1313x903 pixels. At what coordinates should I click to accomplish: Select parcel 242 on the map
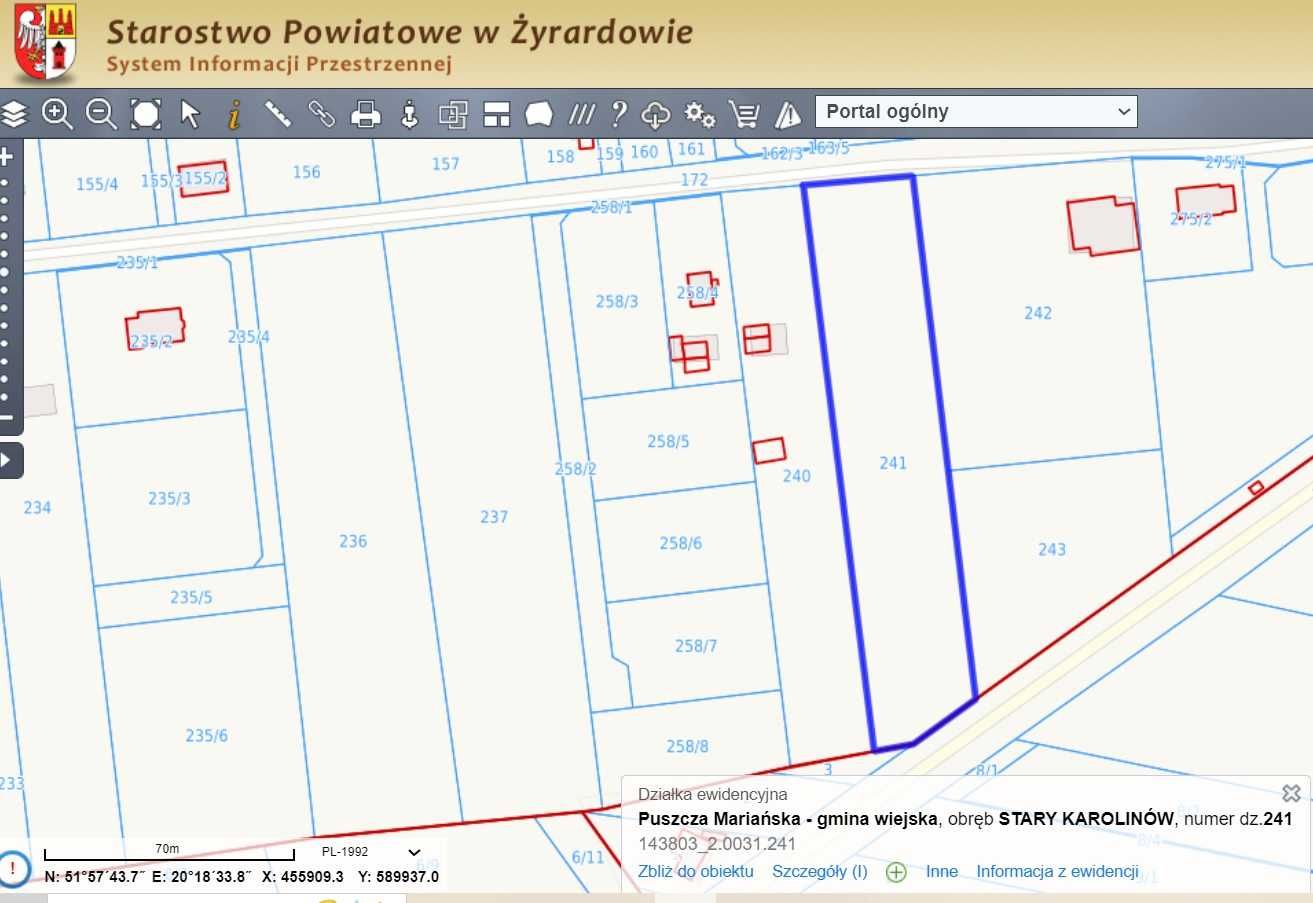(x=1038, y=313)
